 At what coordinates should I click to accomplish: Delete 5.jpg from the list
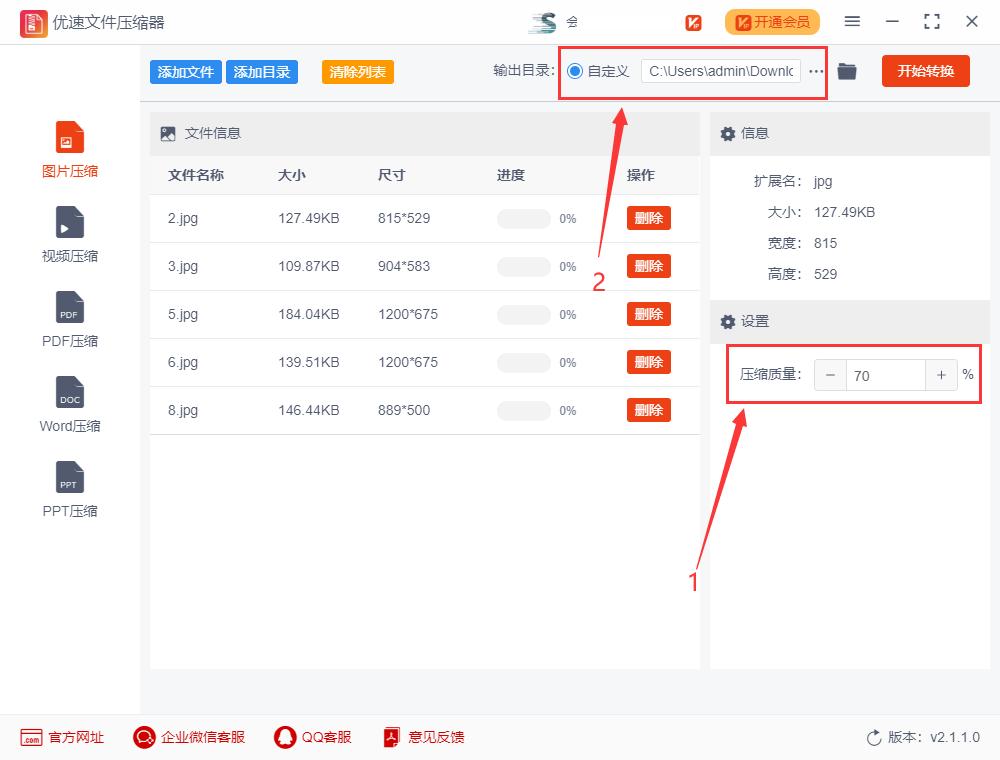[x=648, y=314]
